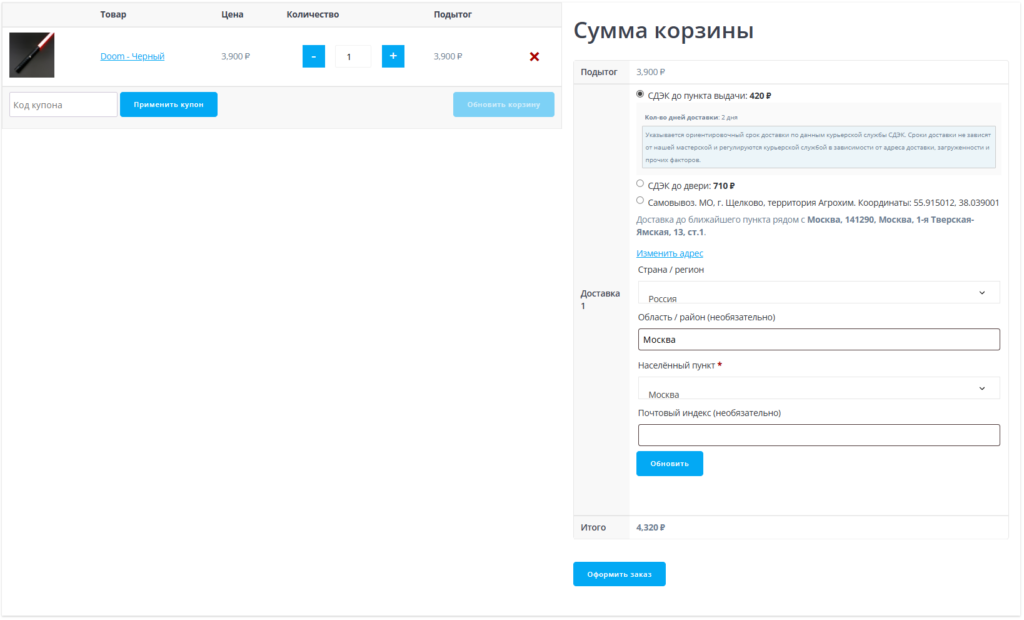Click the delivery time info notice box
Image resolution: width=1024 pixels, height=620 pixels.
point(818,147)
